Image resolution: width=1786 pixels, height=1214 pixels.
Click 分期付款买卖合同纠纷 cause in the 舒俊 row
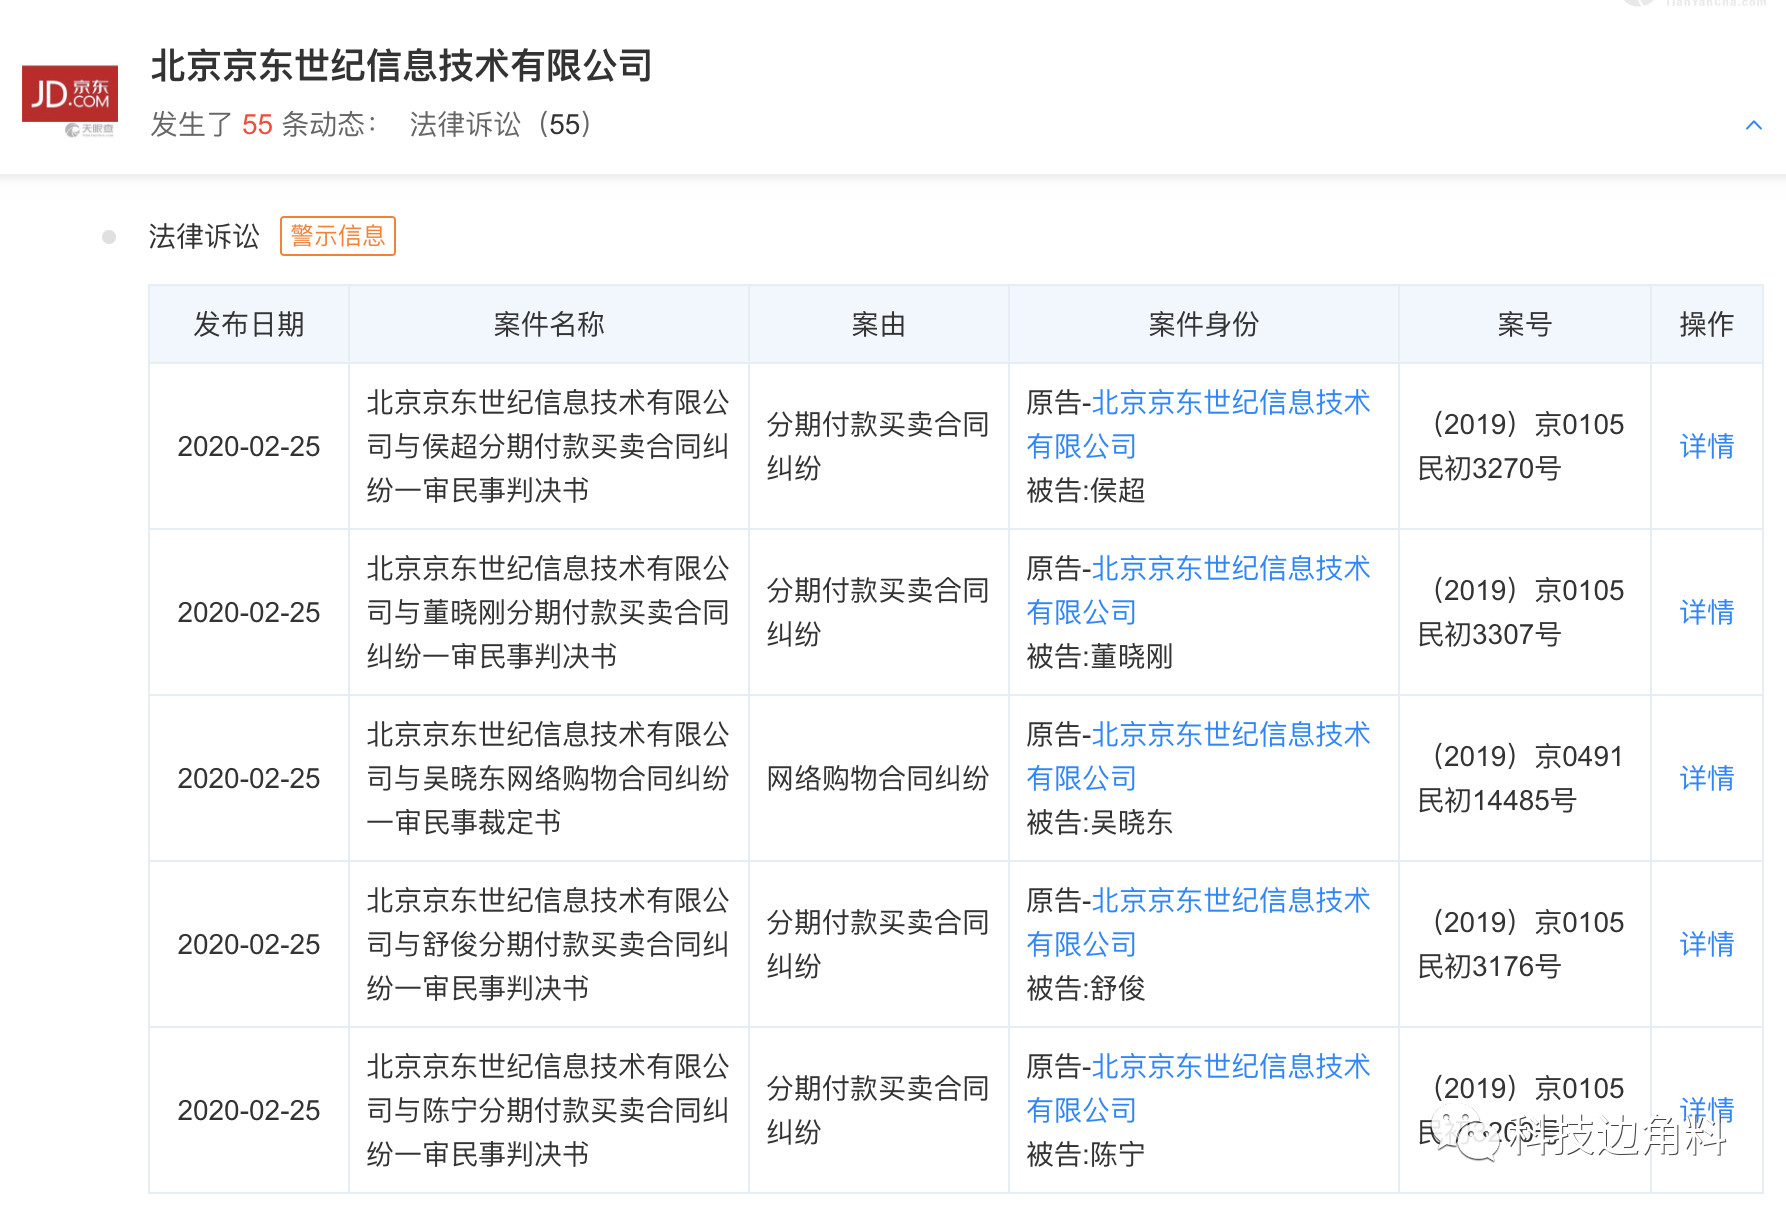[878, 944]
